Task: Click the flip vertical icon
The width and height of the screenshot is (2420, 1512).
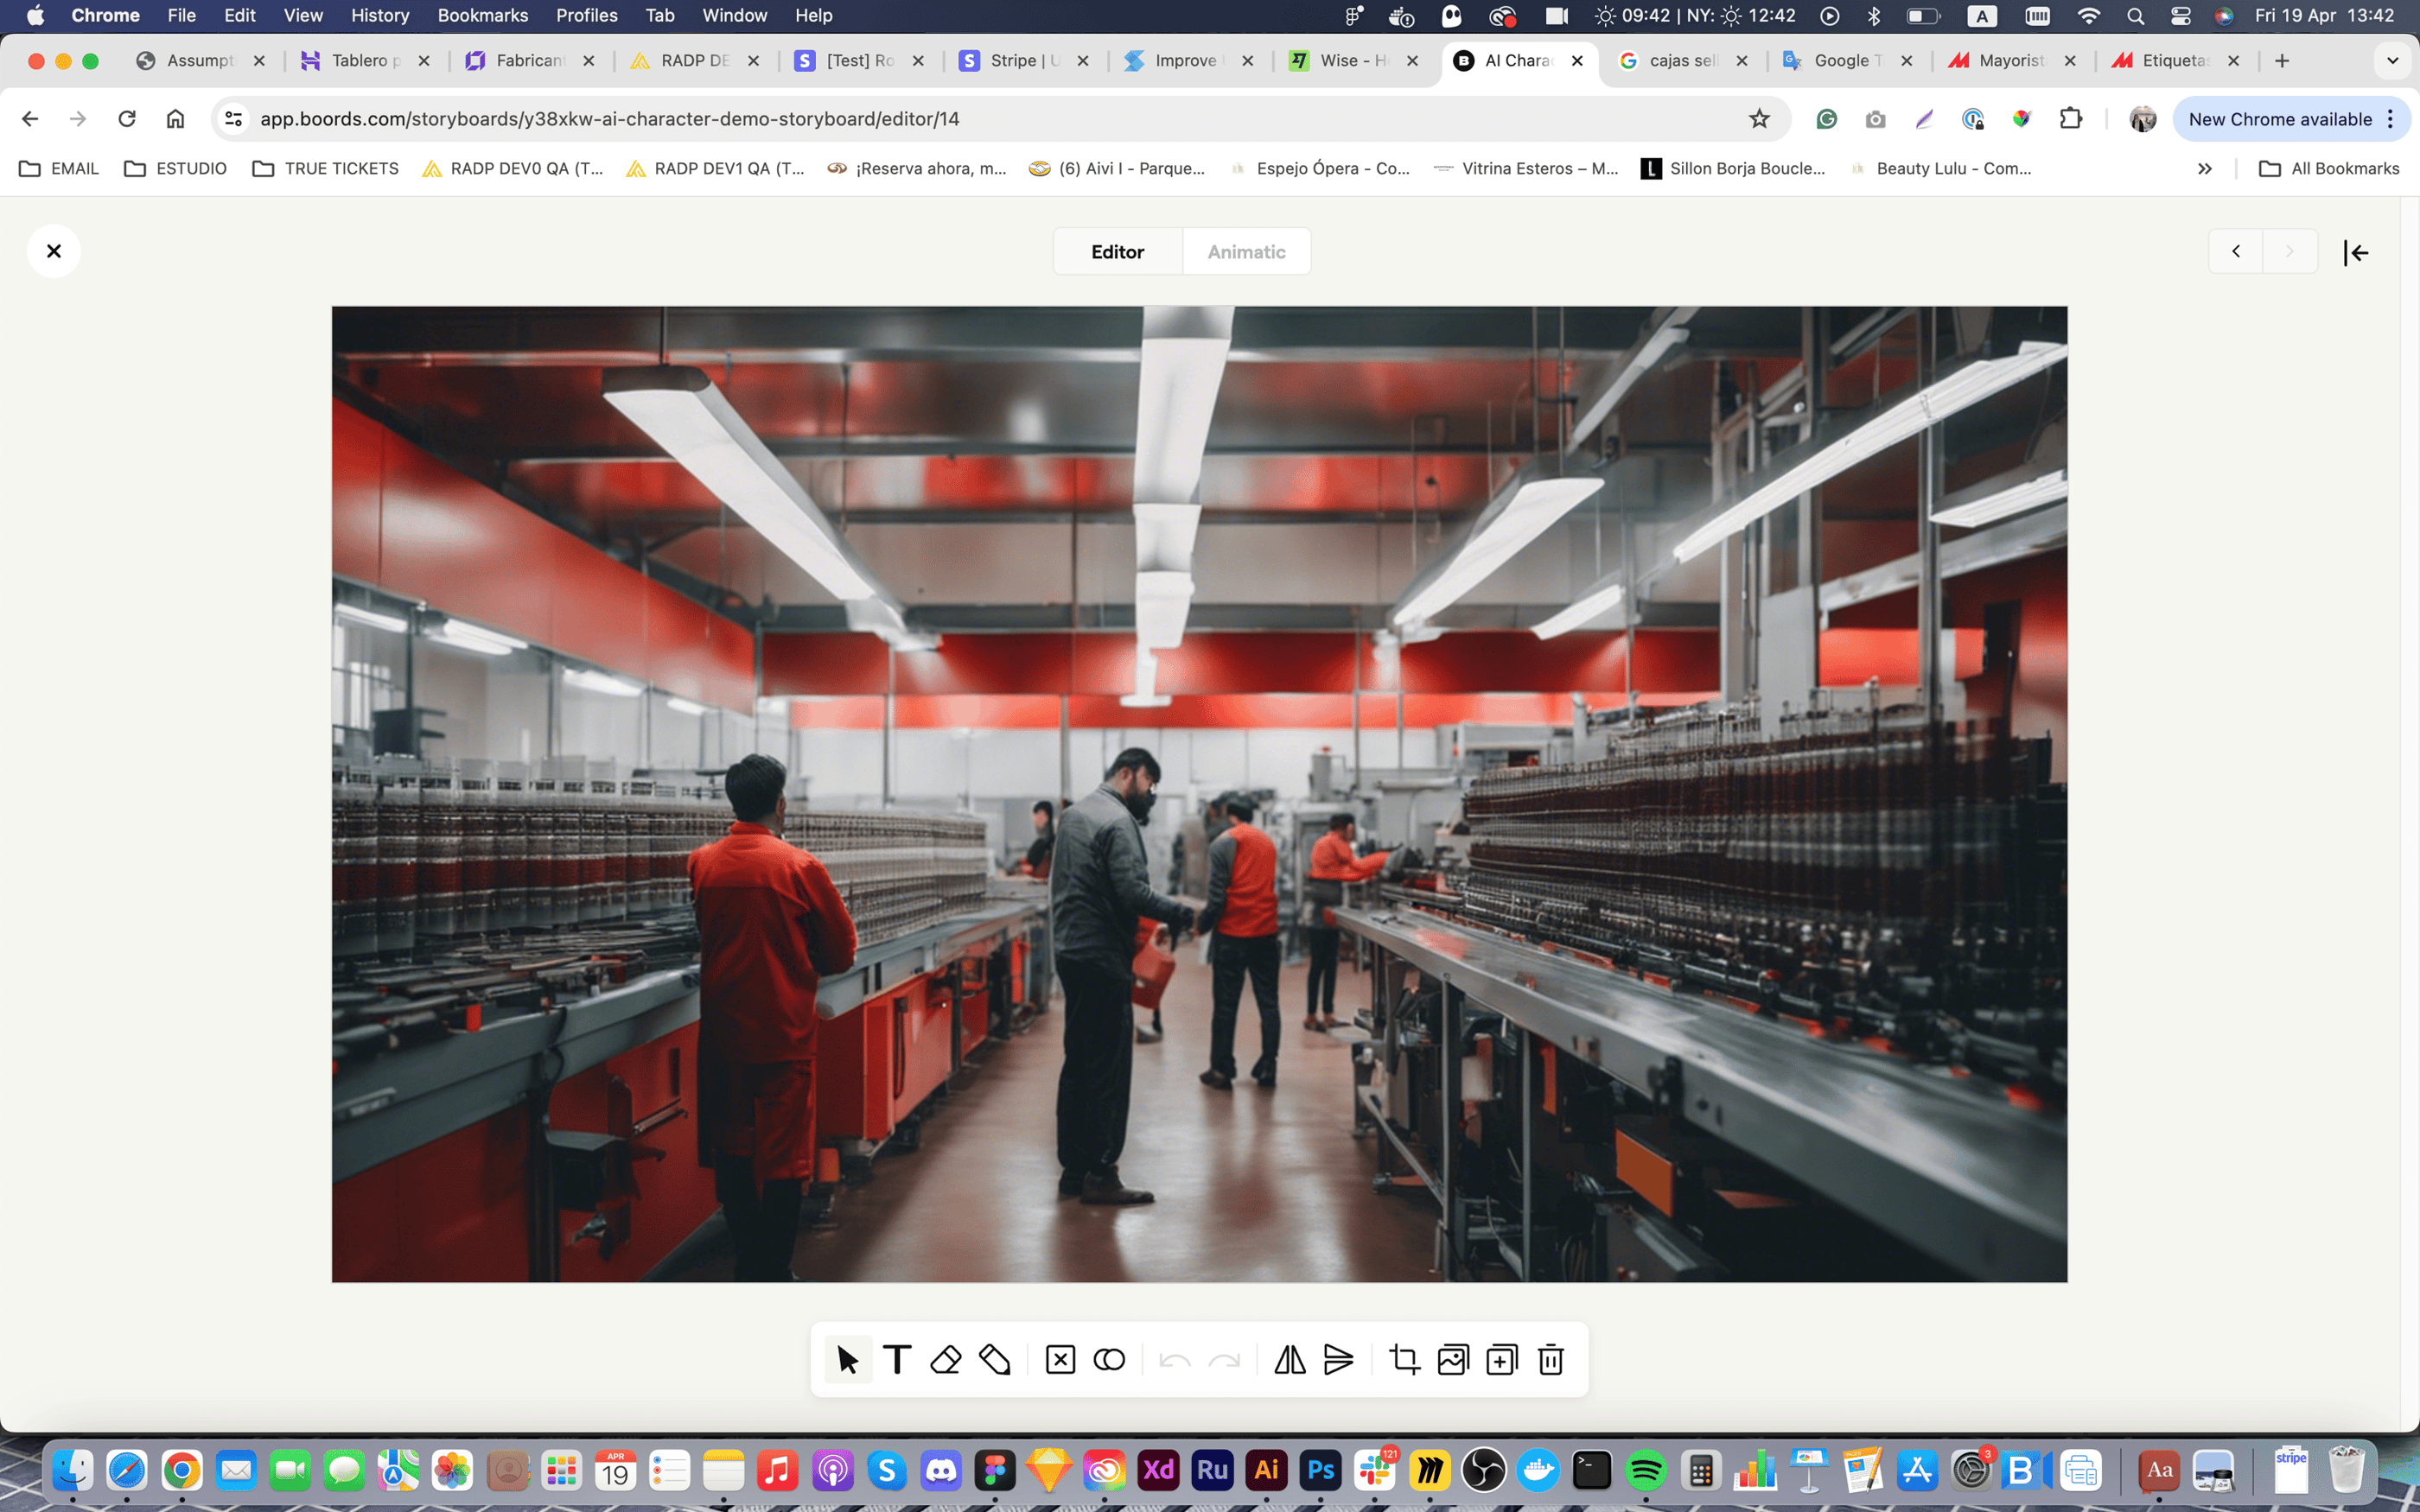Action: (1338, 1360)
